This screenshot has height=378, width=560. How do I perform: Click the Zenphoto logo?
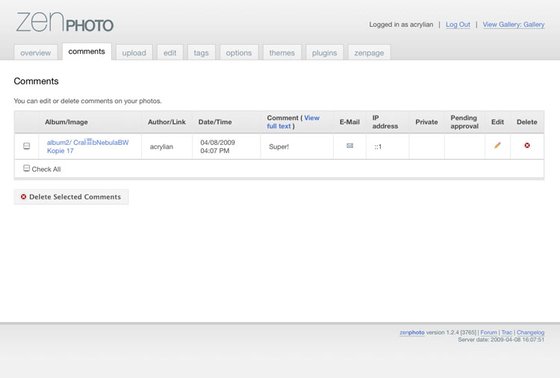(x=65, y=22)
